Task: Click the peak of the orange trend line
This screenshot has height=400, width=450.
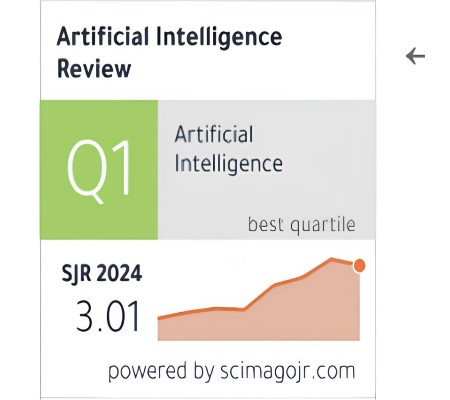Action: pyautogui.click(x=332, y=259)
